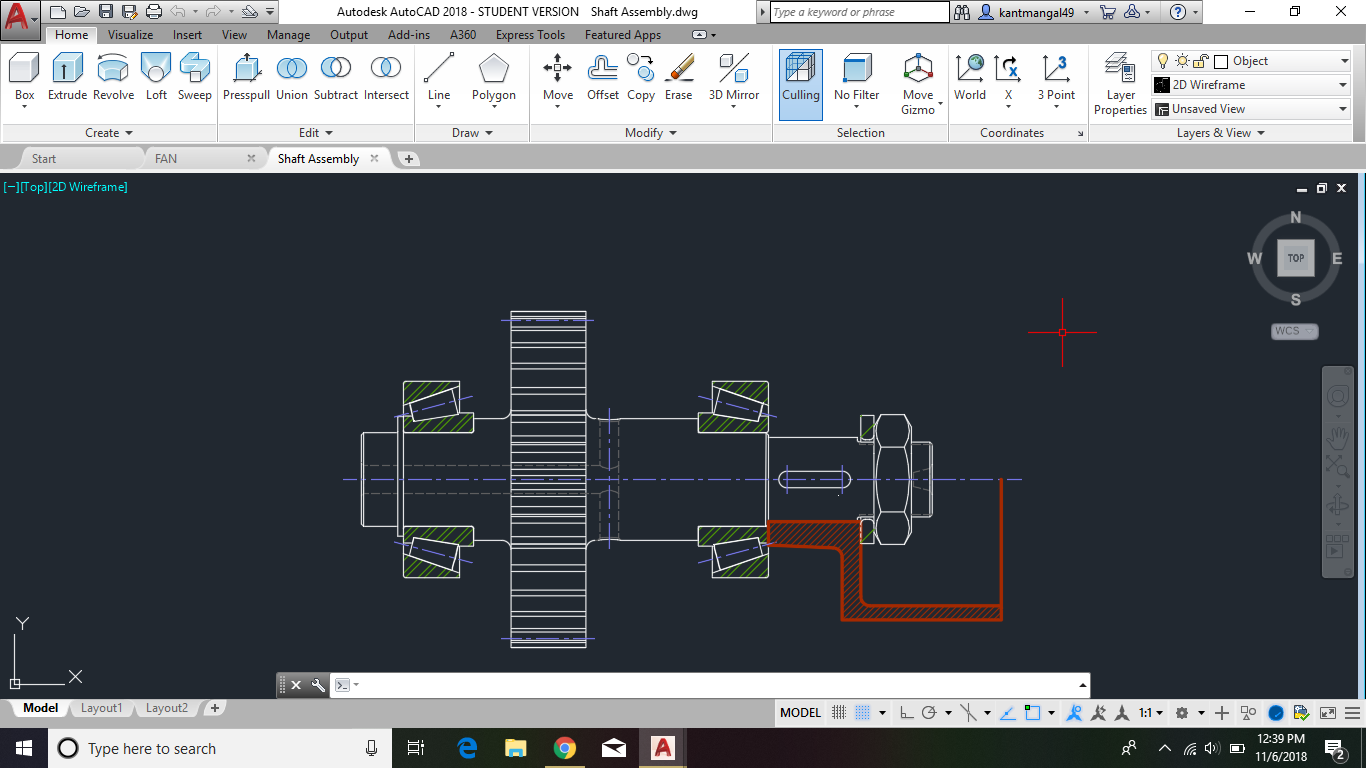Image resolution: width=1366 pixels, height=768 pixels.
Task: Click the Revolve tool icon
Action: (113, 78)
